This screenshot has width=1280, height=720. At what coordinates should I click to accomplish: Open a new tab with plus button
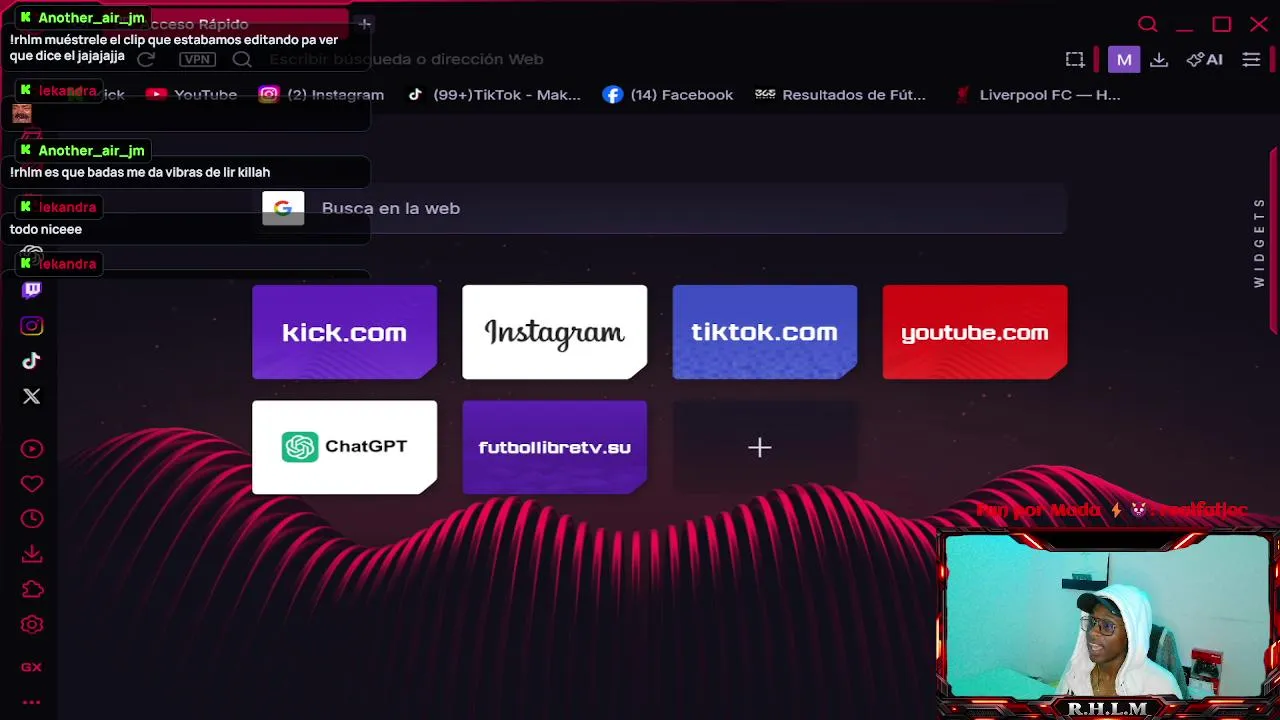coord(365,24)
